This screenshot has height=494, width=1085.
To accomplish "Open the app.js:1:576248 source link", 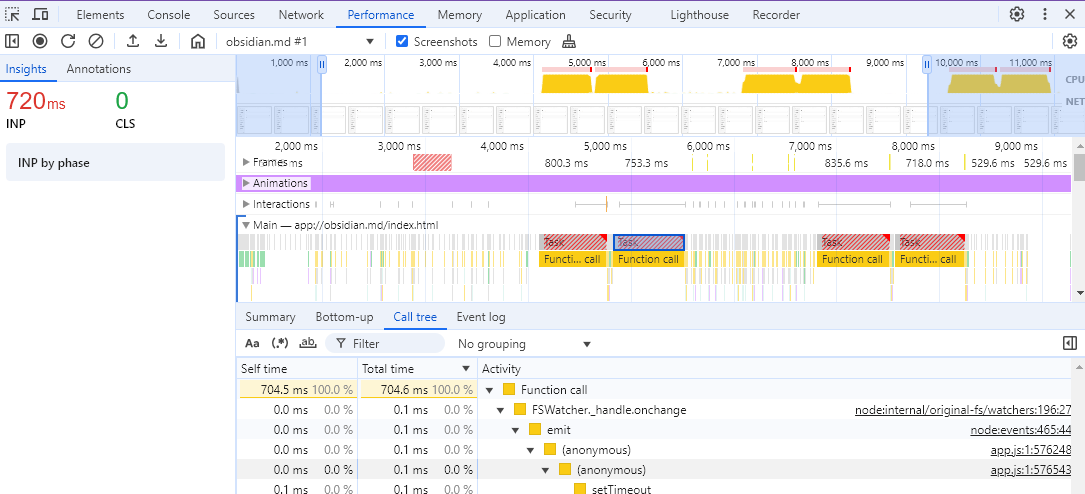I will 1030,450.
